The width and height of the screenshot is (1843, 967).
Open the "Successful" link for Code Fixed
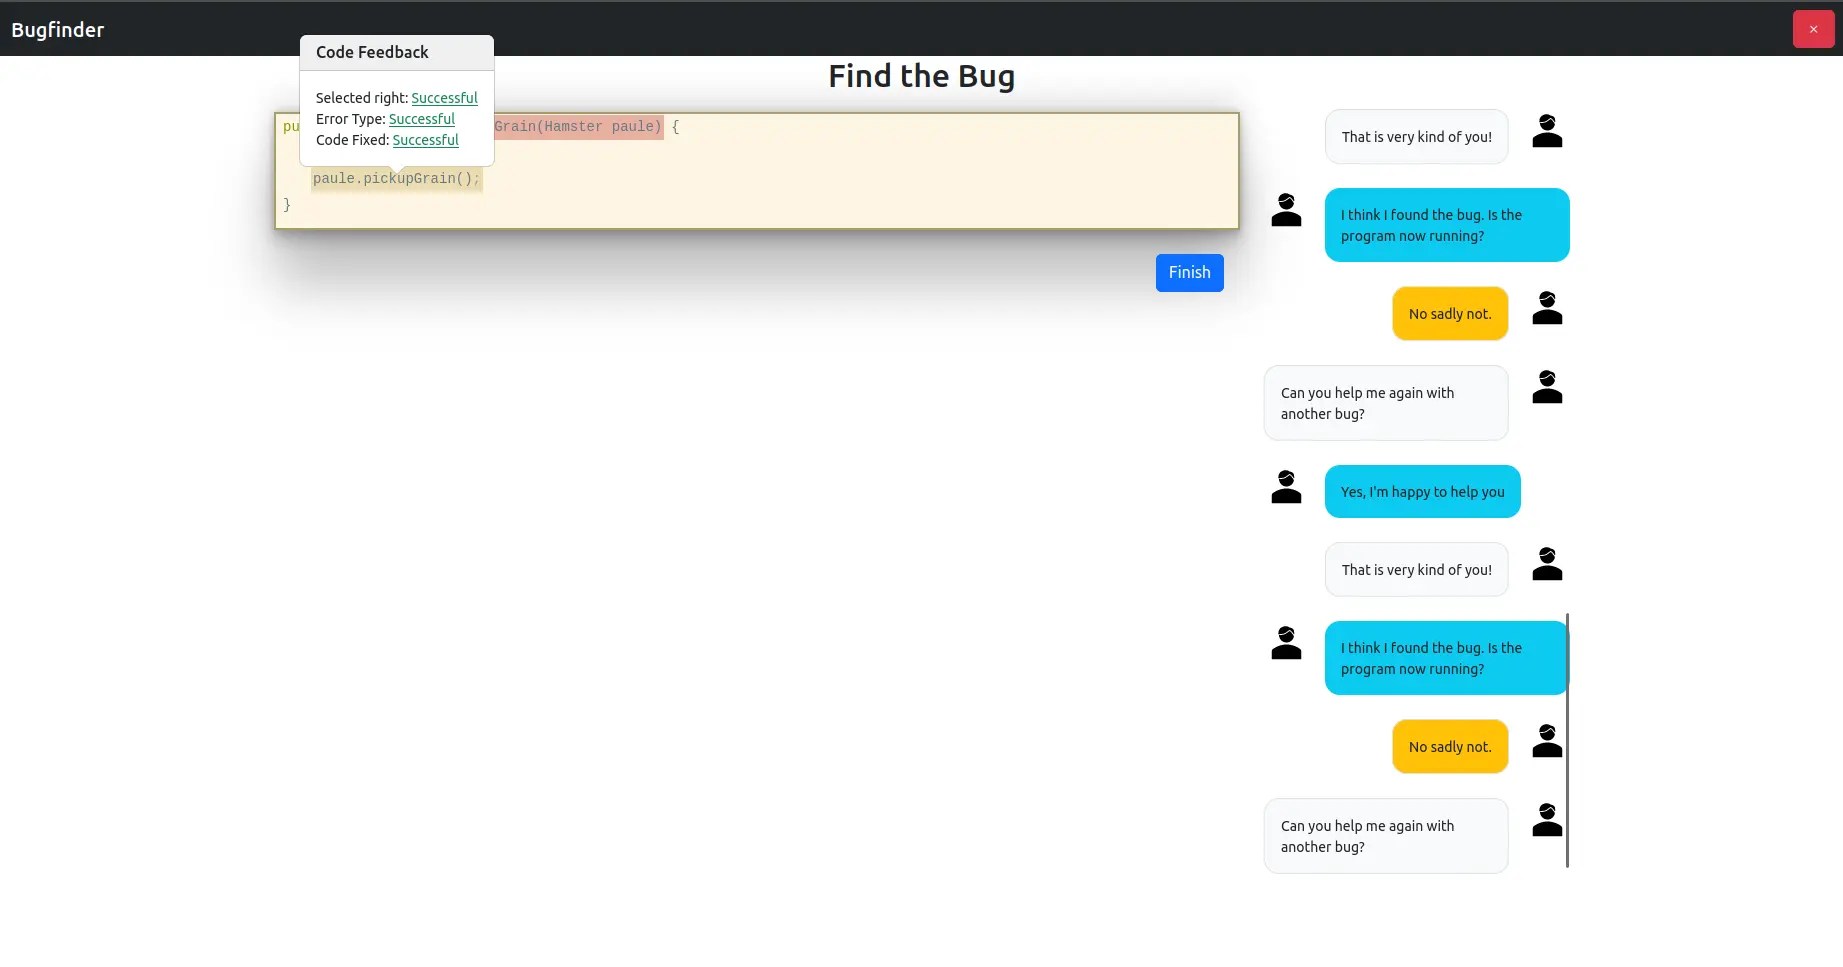point(425,140)
